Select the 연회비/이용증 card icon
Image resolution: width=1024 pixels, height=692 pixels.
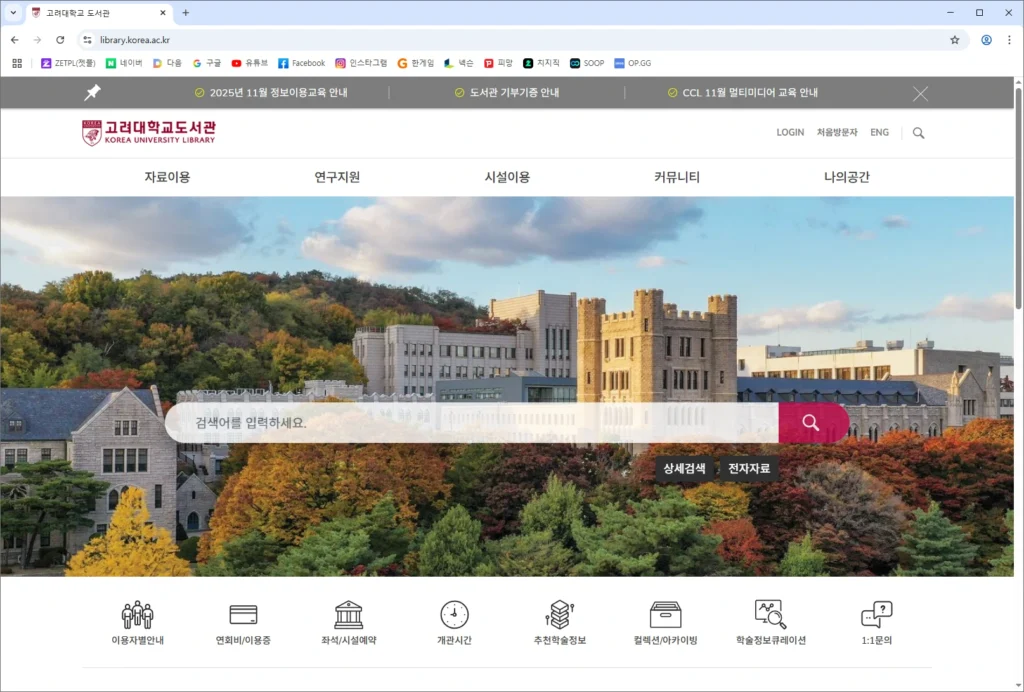point(243,613)
